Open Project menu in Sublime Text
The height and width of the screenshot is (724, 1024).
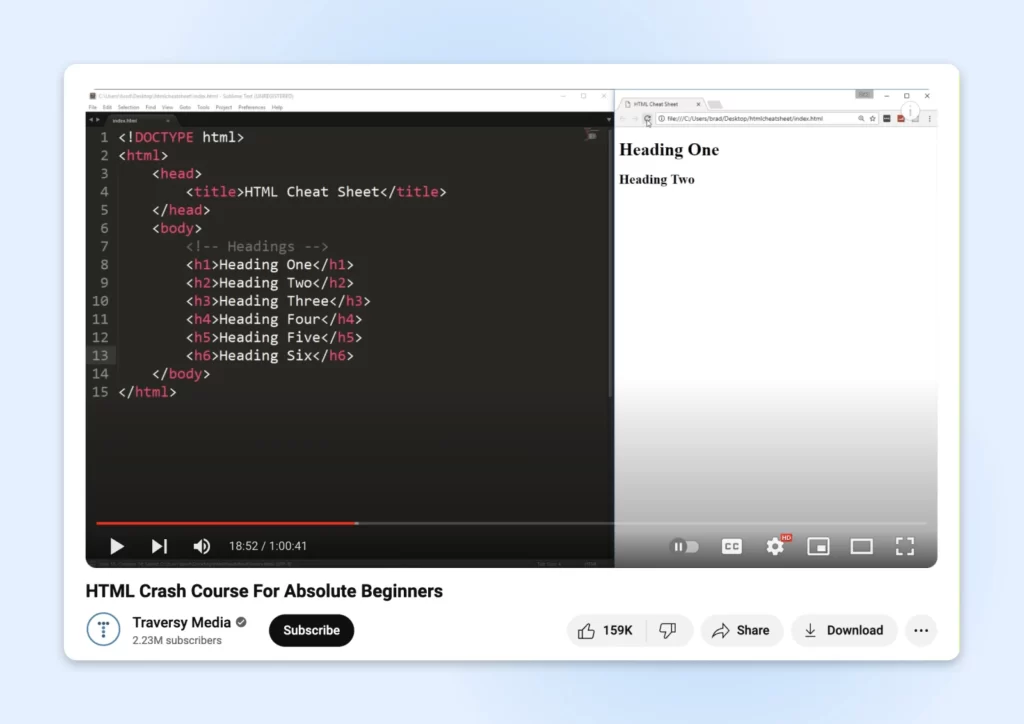pyautogui.click(x=224, y=107)
